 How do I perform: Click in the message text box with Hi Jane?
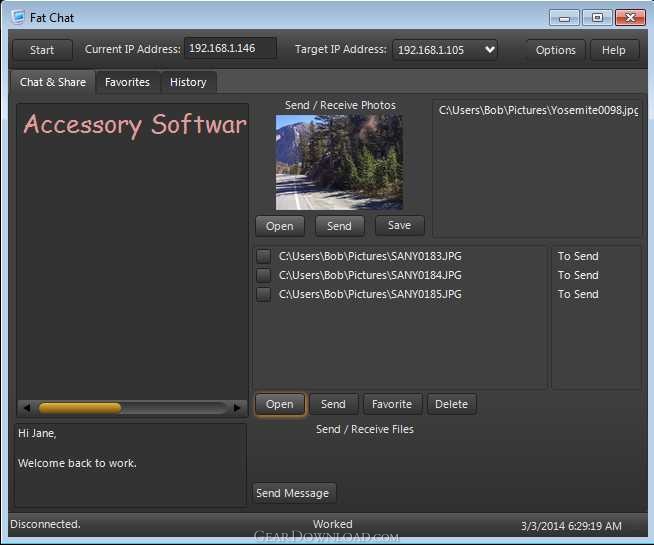click(131, 464)
